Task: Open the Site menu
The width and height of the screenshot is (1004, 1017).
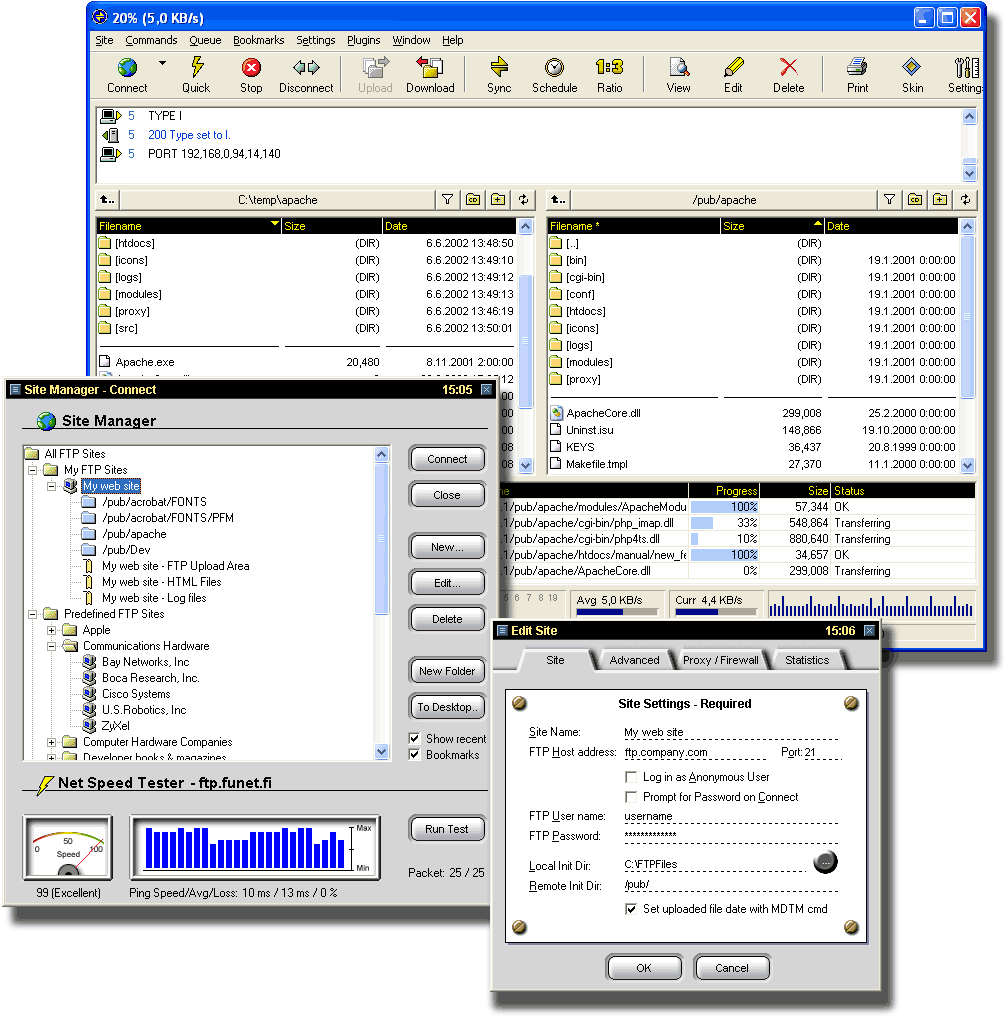Action: point(104,40)
